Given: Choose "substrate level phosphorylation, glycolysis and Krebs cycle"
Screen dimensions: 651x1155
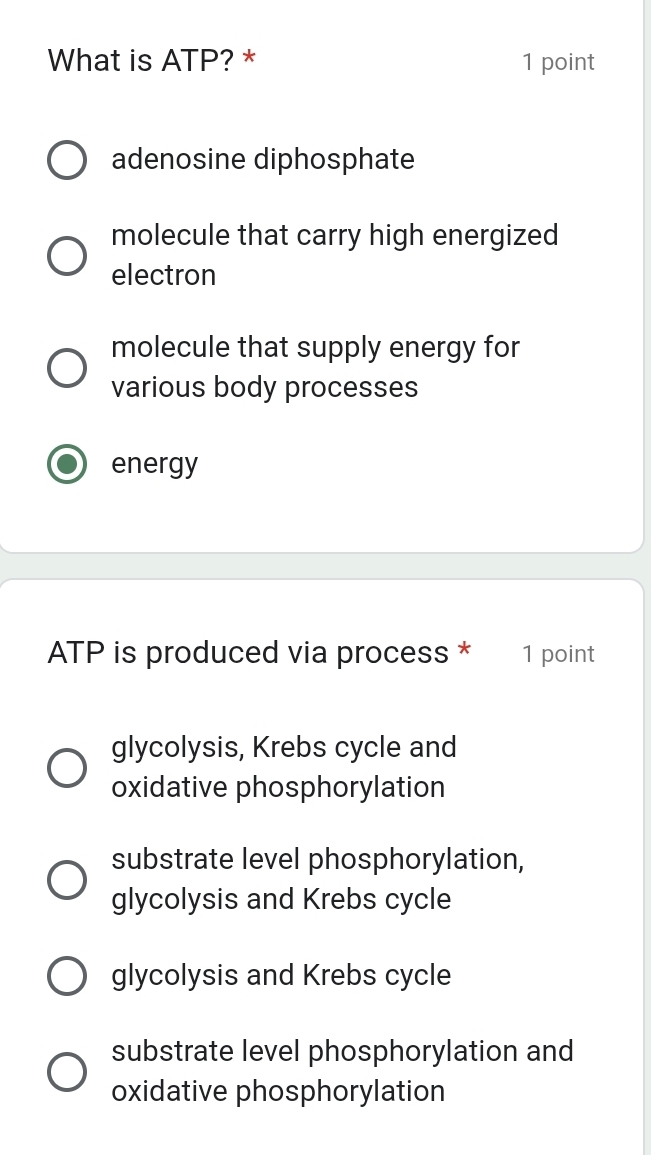Looking at the screenshot, I should [x=66, y=878].
